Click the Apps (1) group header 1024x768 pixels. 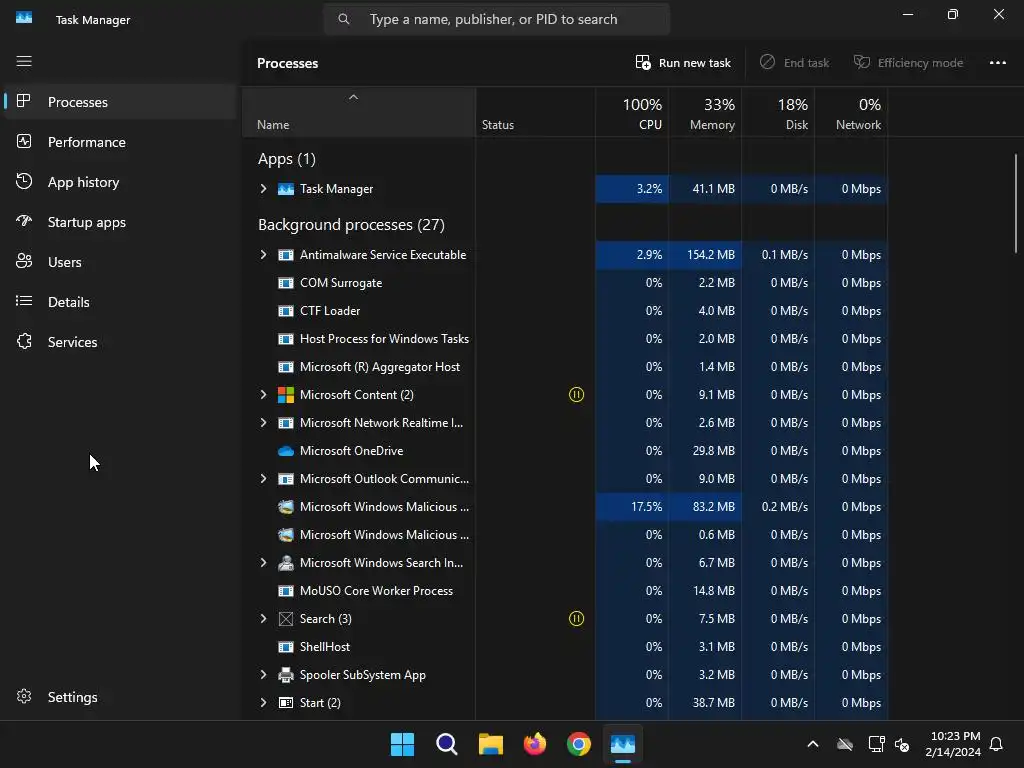click(287, 159)
